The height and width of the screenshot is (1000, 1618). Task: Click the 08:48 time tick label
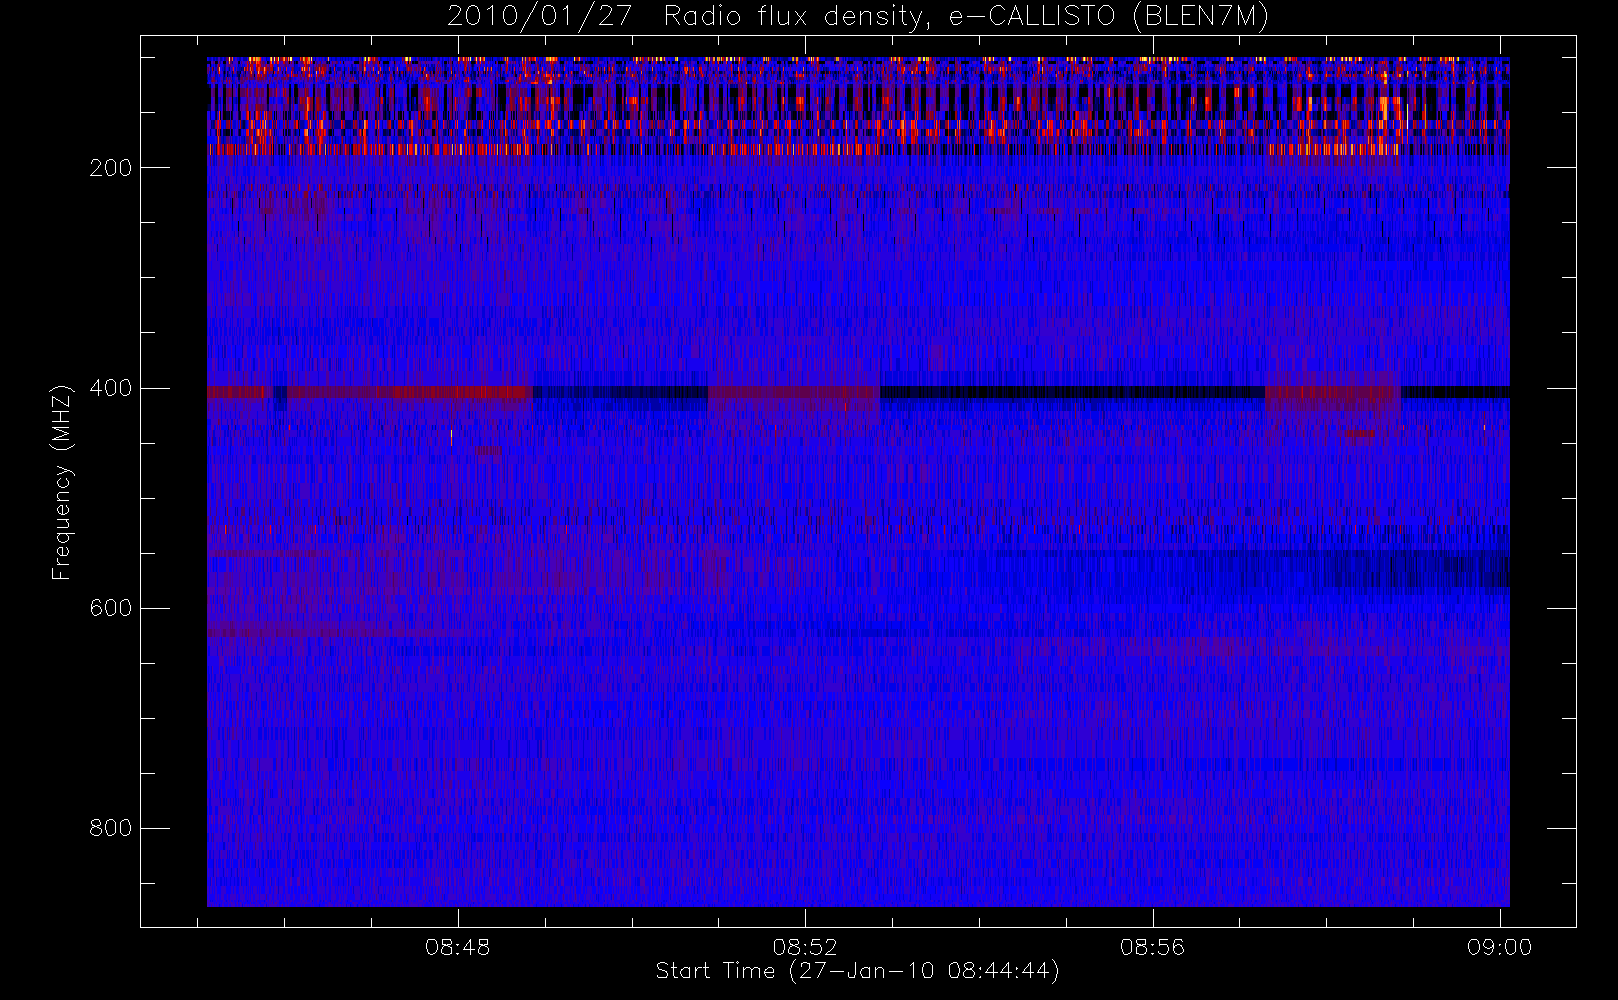point(458,947)
